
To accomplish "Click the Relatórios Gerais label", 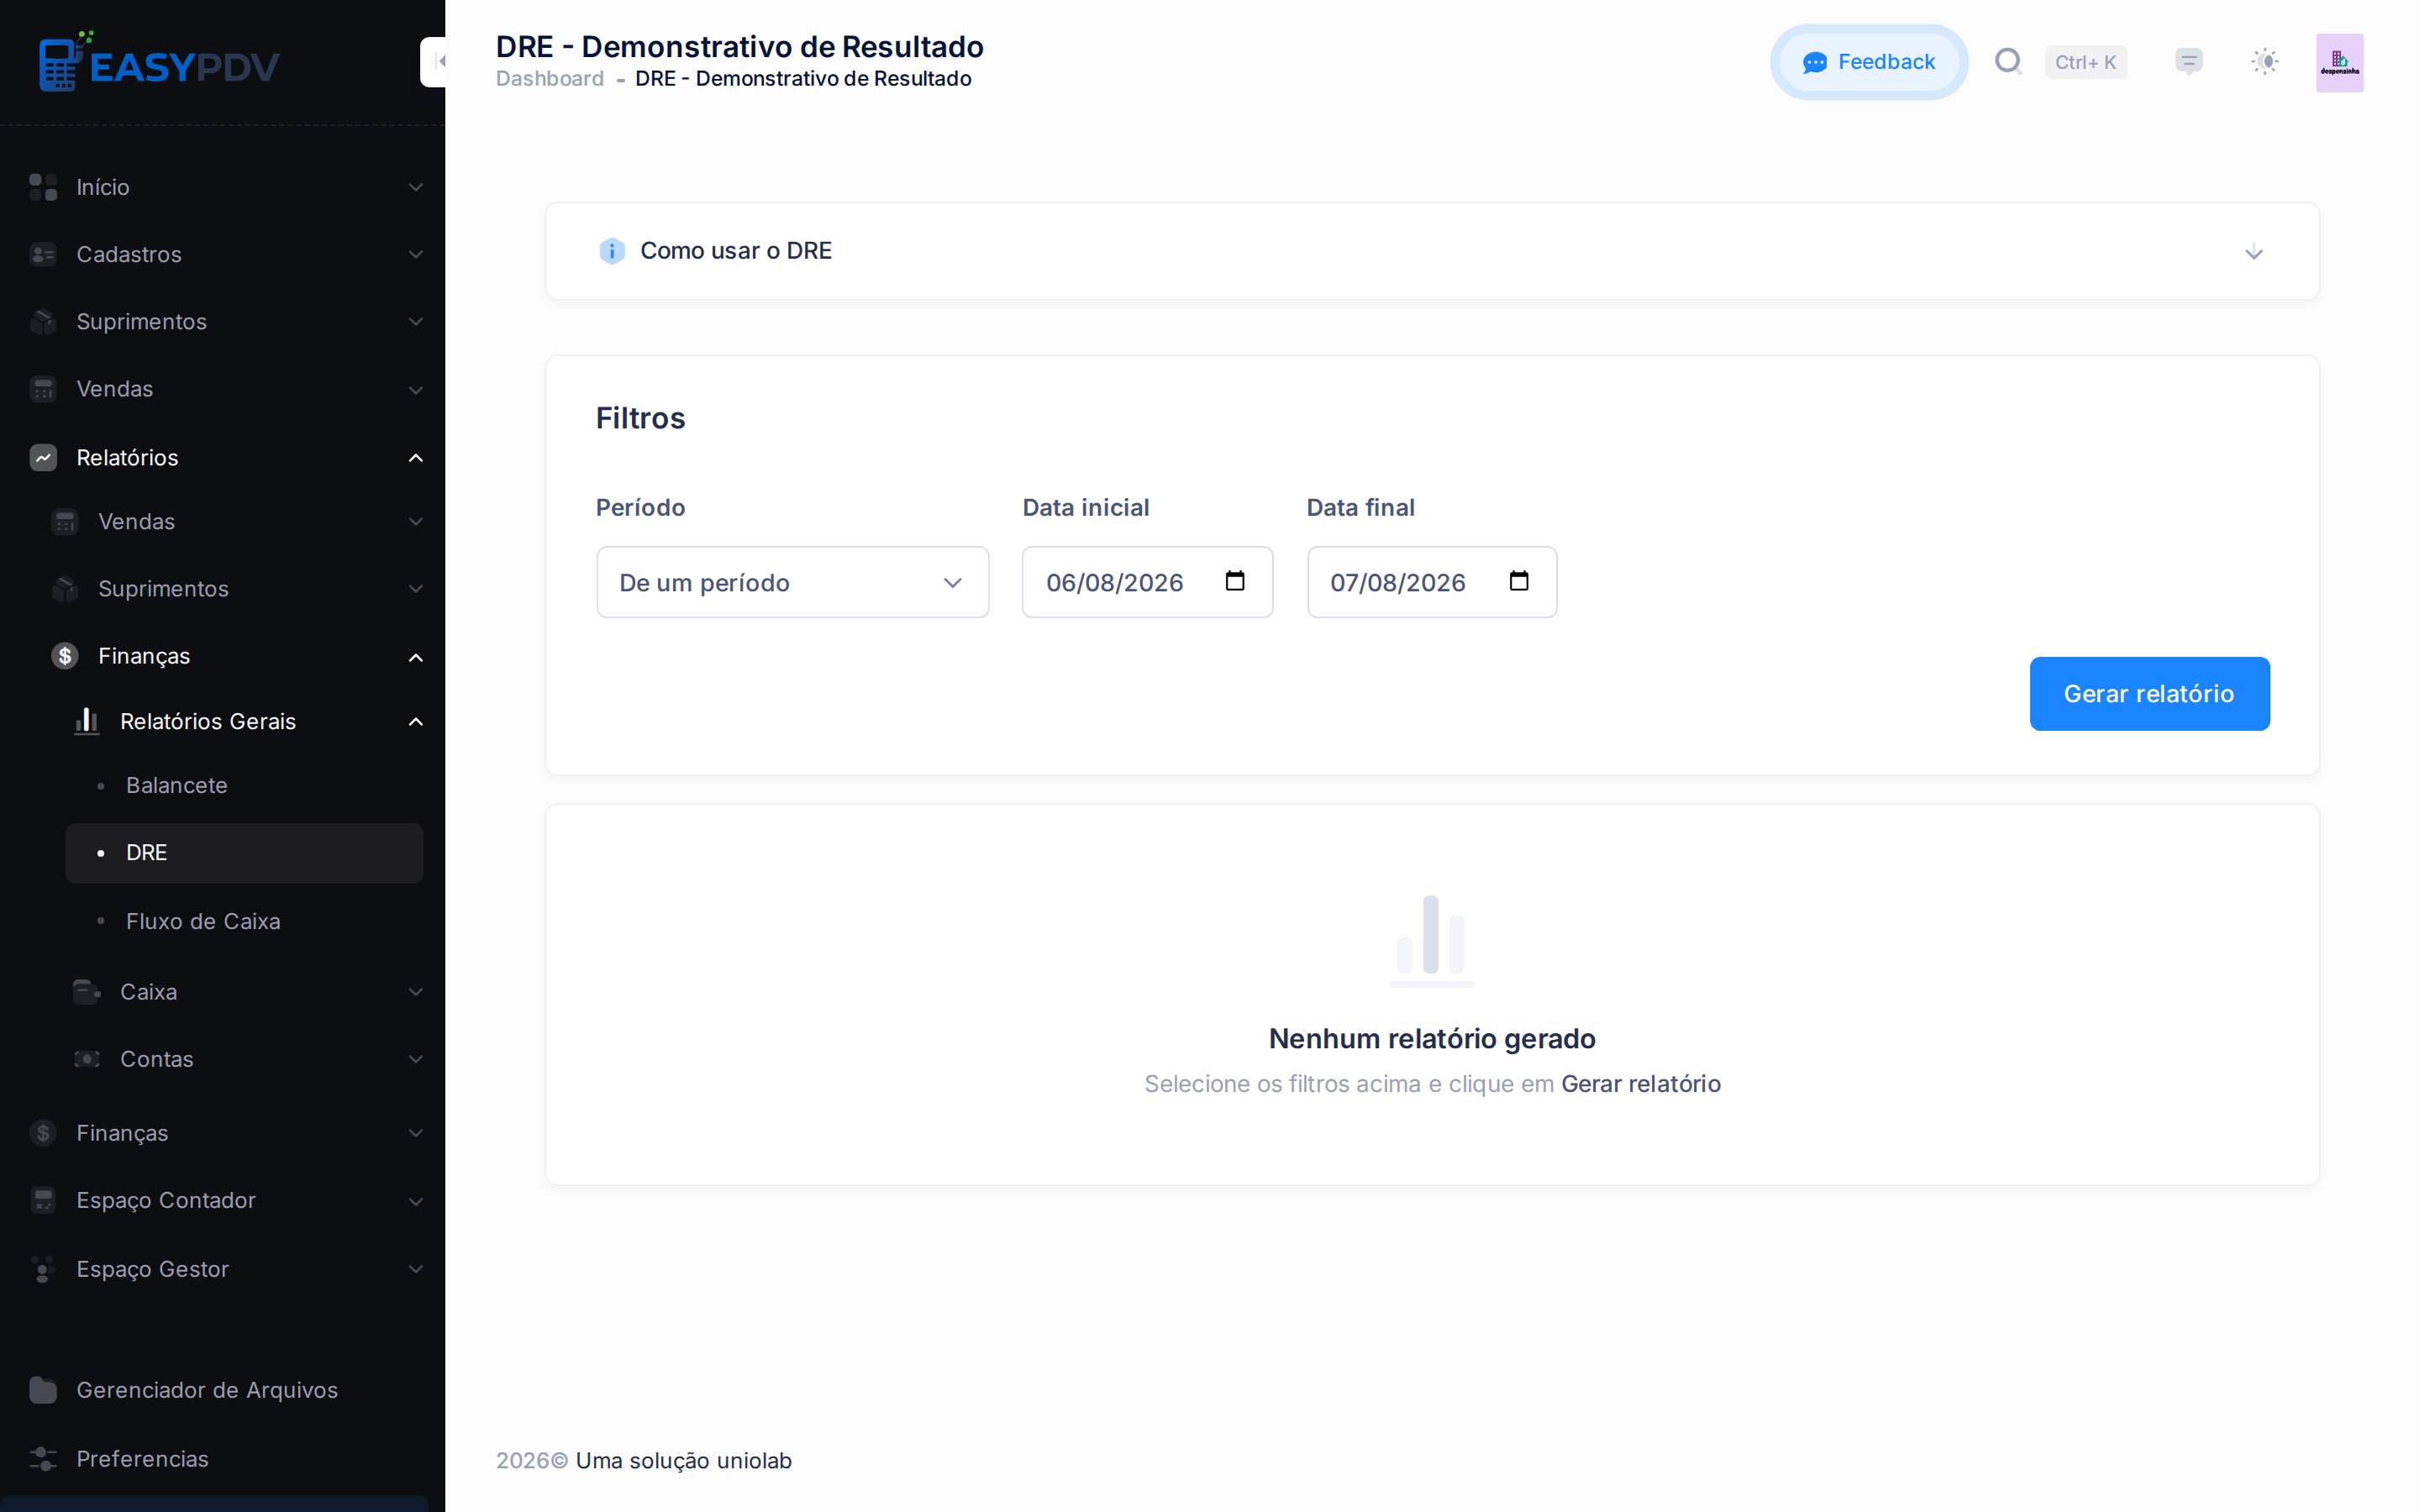I will (208, 721).
